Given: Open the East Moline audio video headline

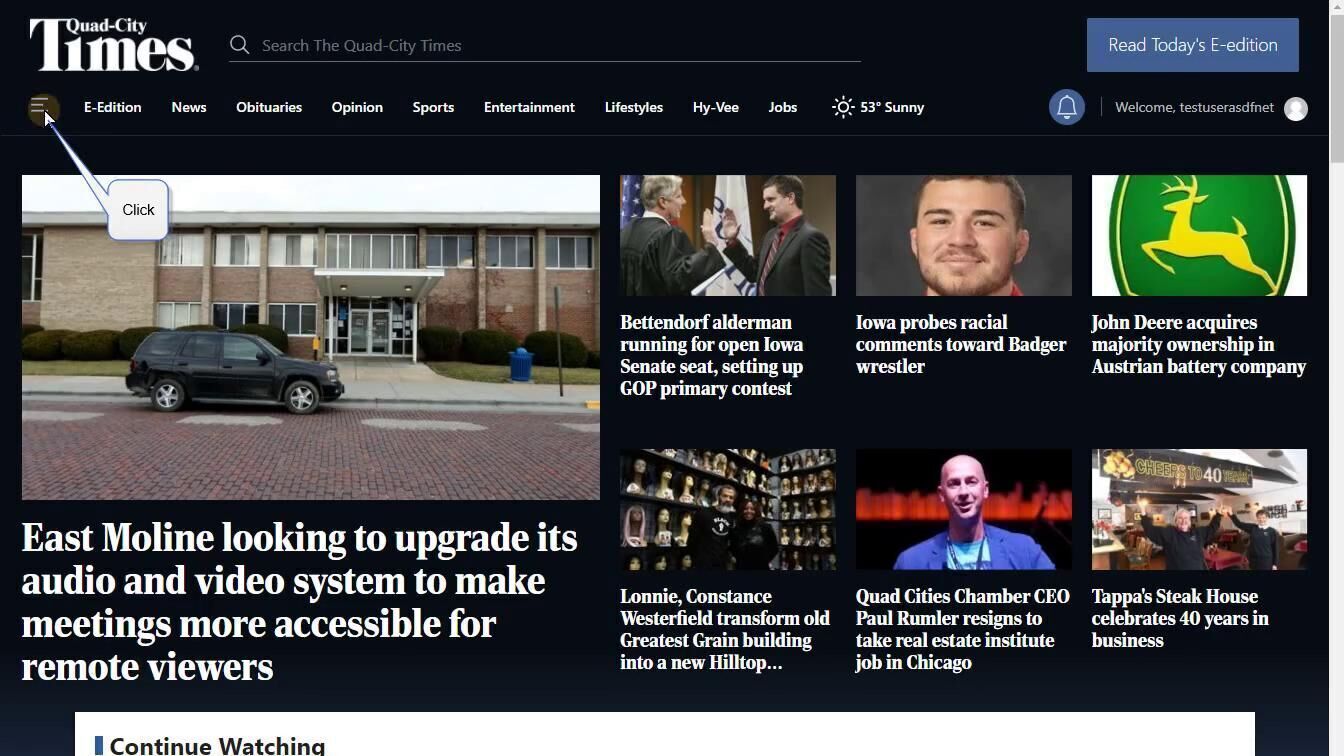Looking at the screenshot, I should 300,602.
